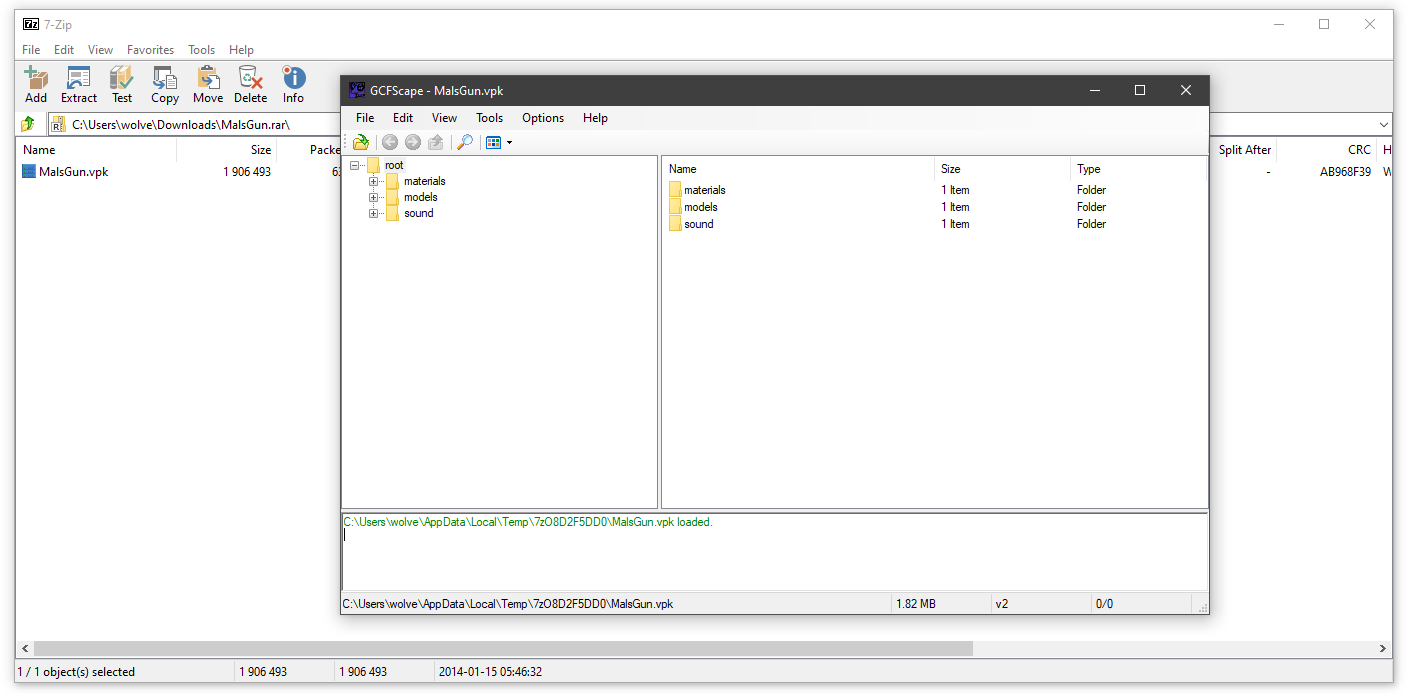This screenshot has width=1408, height=694.
Task: Click the 7-Zip scrollbar left arrow
Action: (x=24, y=648)
